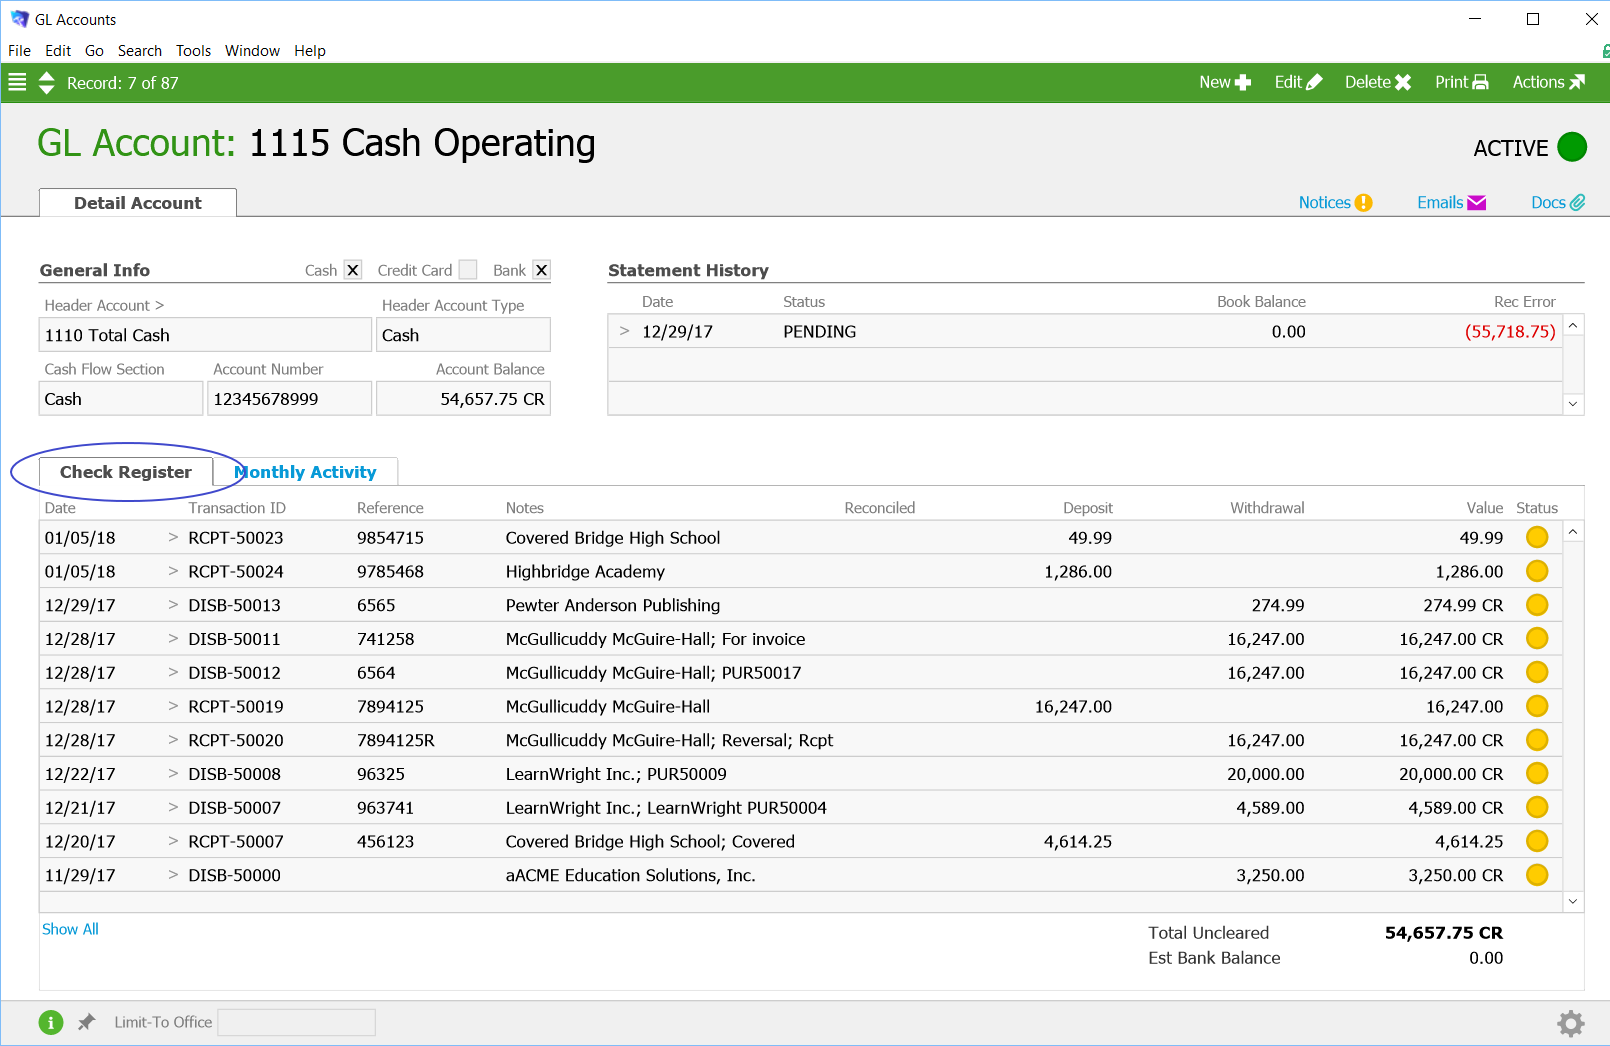Uncheck the Bank checkbox
This screenshot has width=1610, height=1046.
(x=541, y=270)
